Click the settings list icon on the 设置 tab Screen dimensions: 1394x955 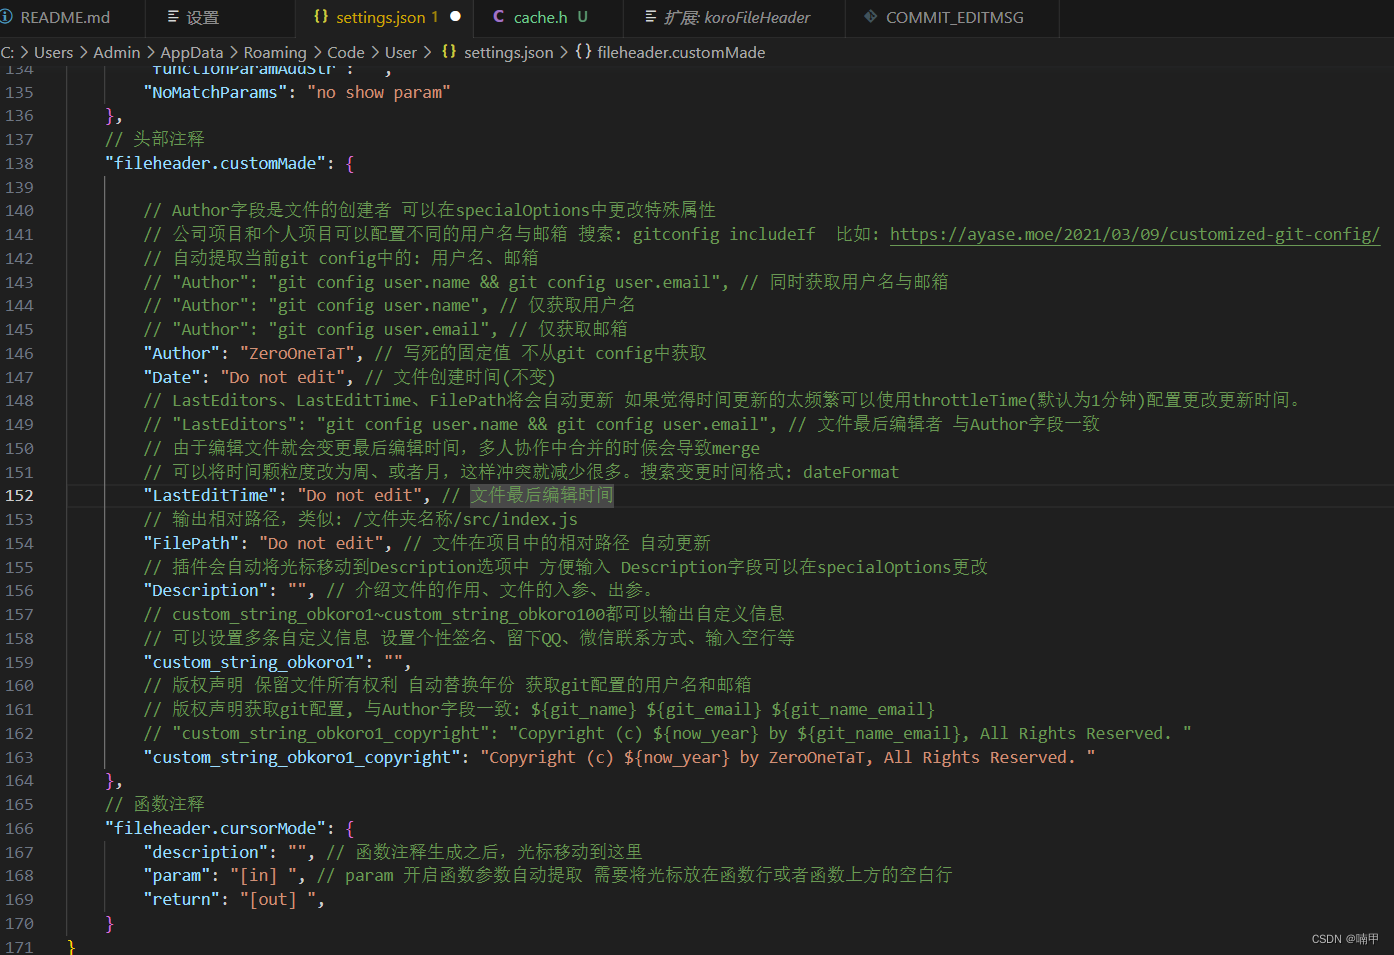coord(173,17)
